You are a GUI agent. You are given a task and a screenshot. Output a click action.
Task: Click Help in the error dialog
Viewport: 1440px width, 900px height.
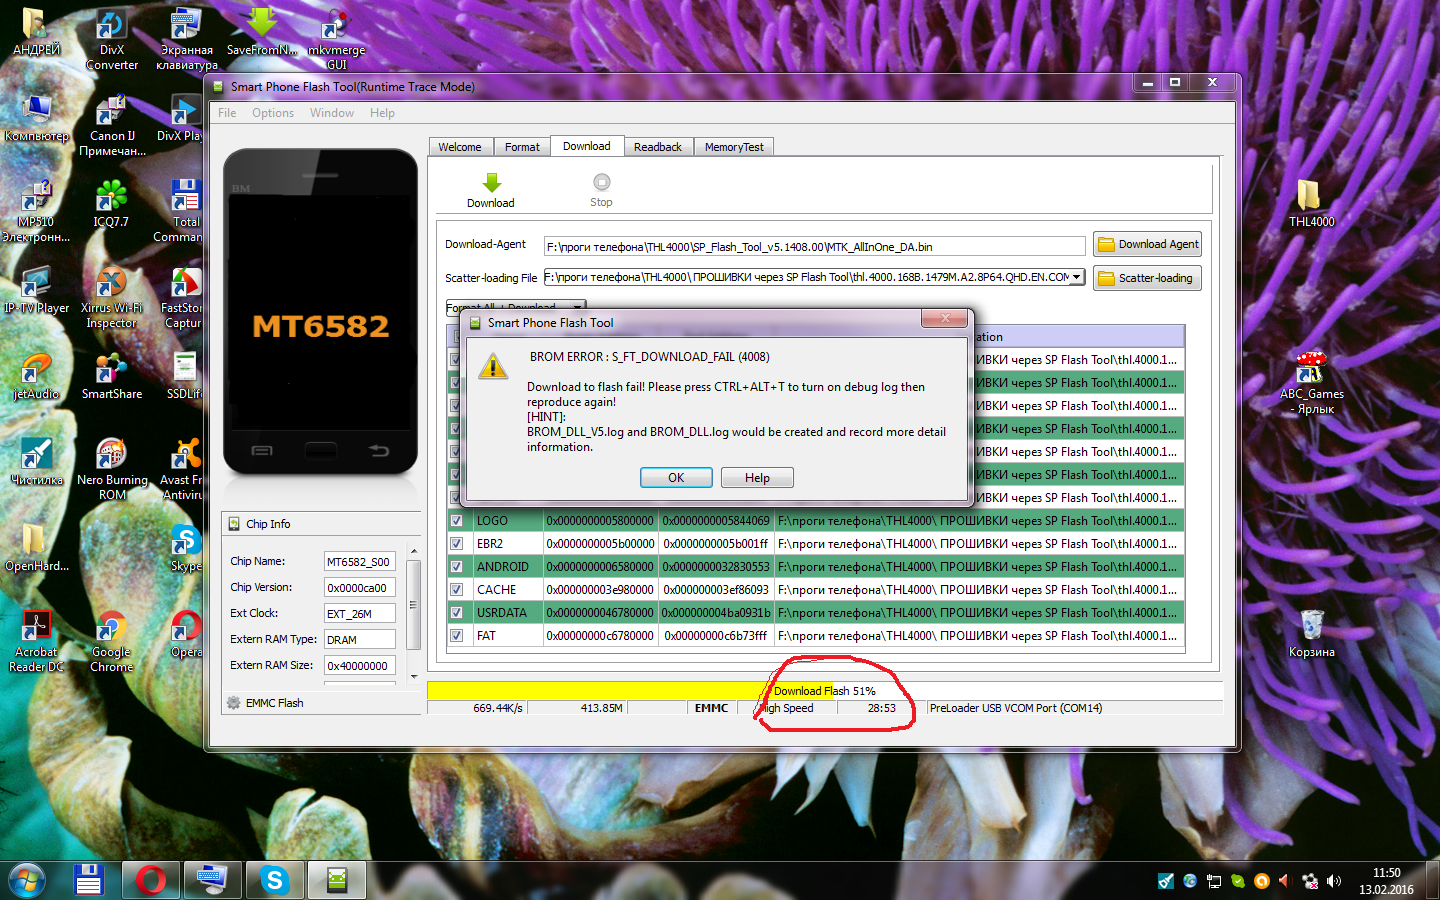757,478
